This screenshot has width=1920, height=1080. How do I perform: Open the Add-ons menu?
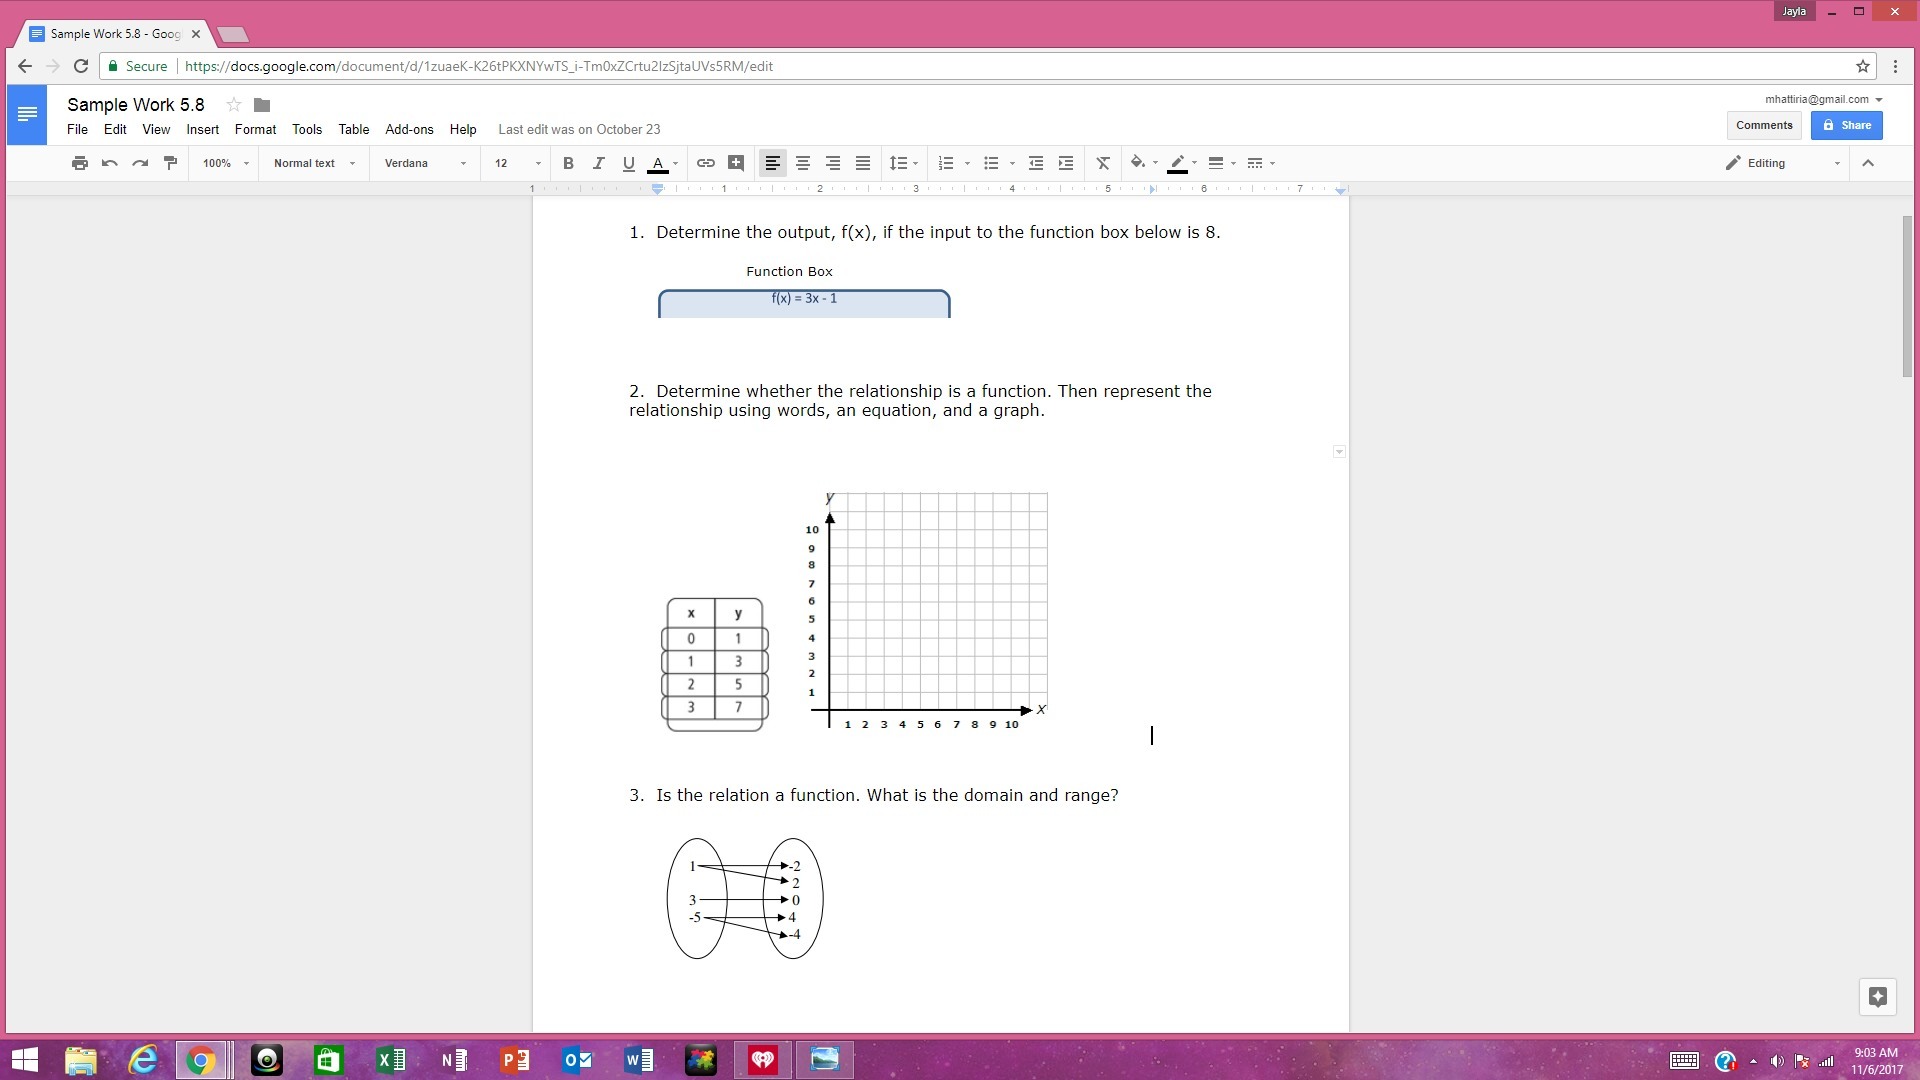[409, 129]
